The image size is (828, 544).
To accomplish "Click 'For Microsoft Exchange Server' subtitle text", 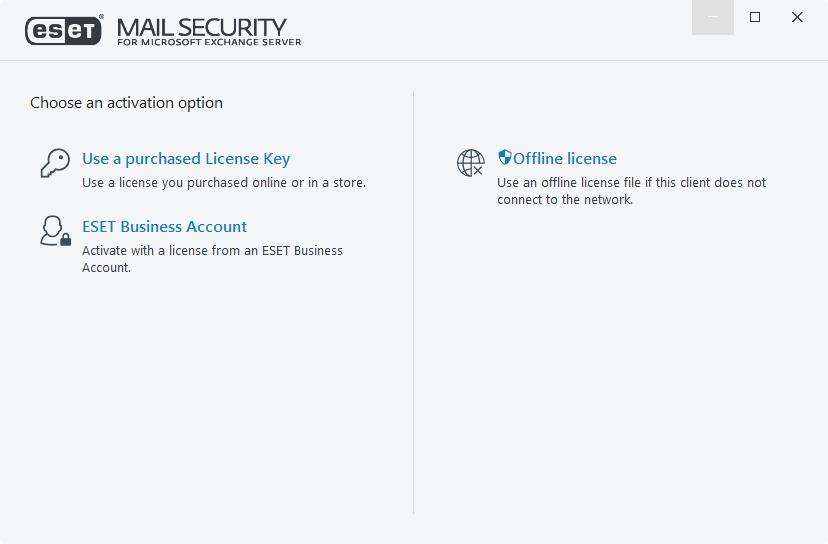I will [x=209, y=42].
